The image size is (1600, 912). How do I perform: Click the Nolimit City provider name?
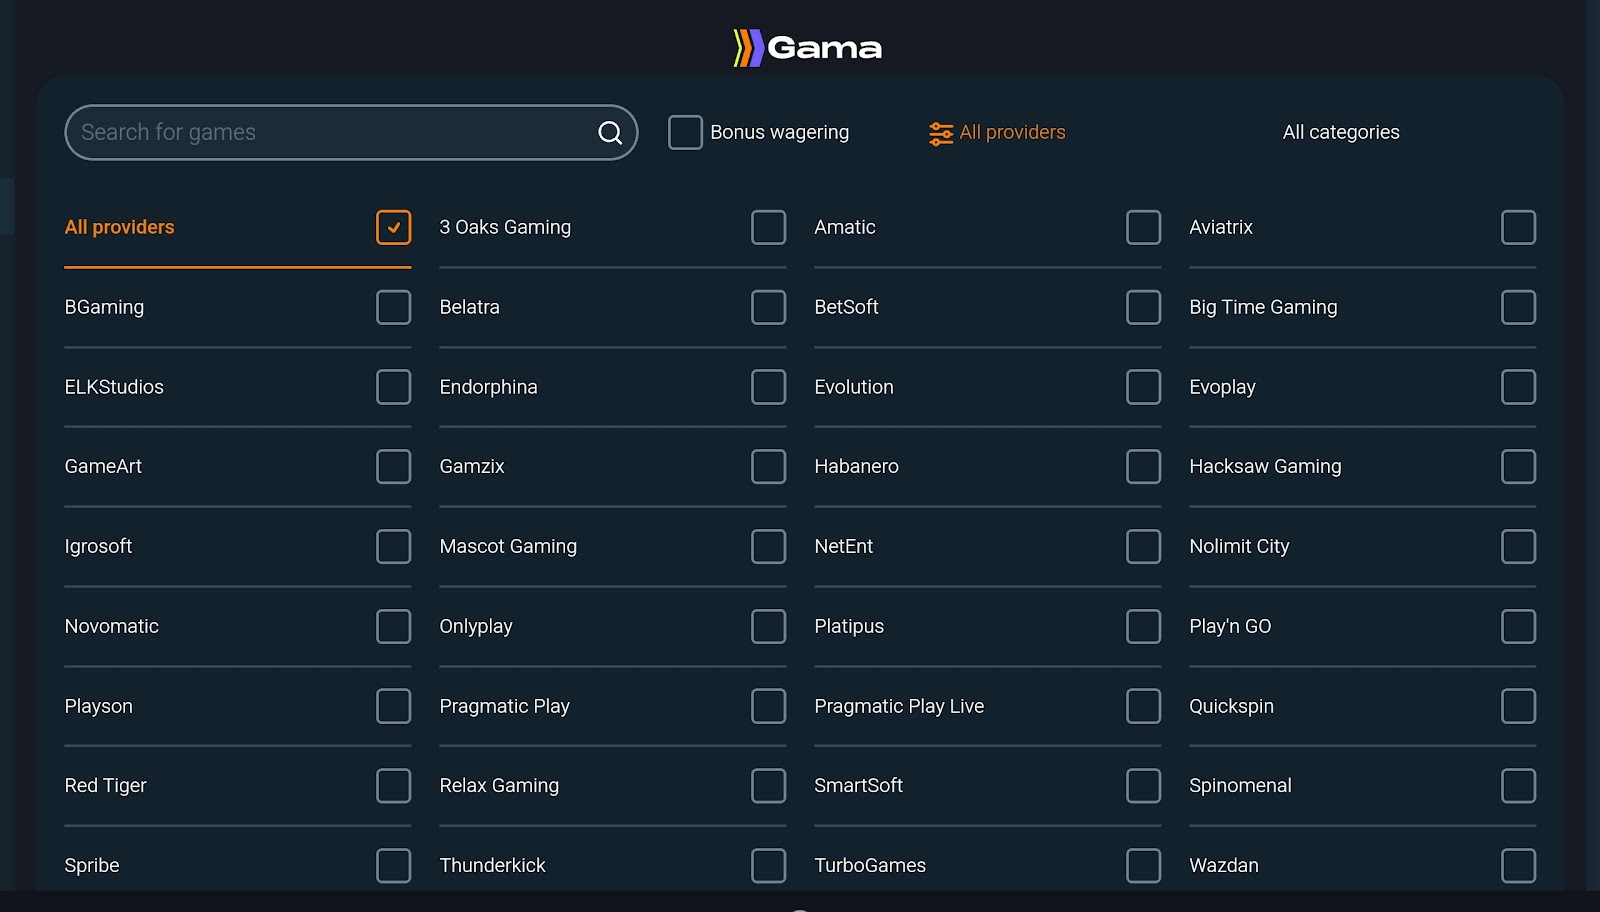(1239, 546)
